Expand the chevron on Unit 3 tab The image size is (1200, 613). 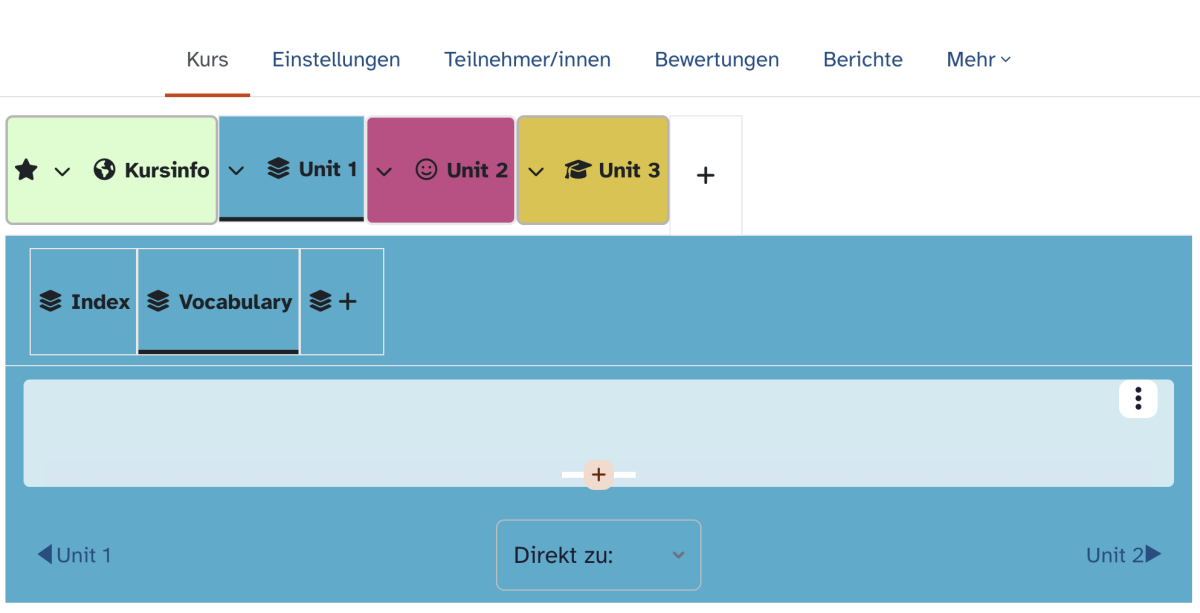(536, 171)
